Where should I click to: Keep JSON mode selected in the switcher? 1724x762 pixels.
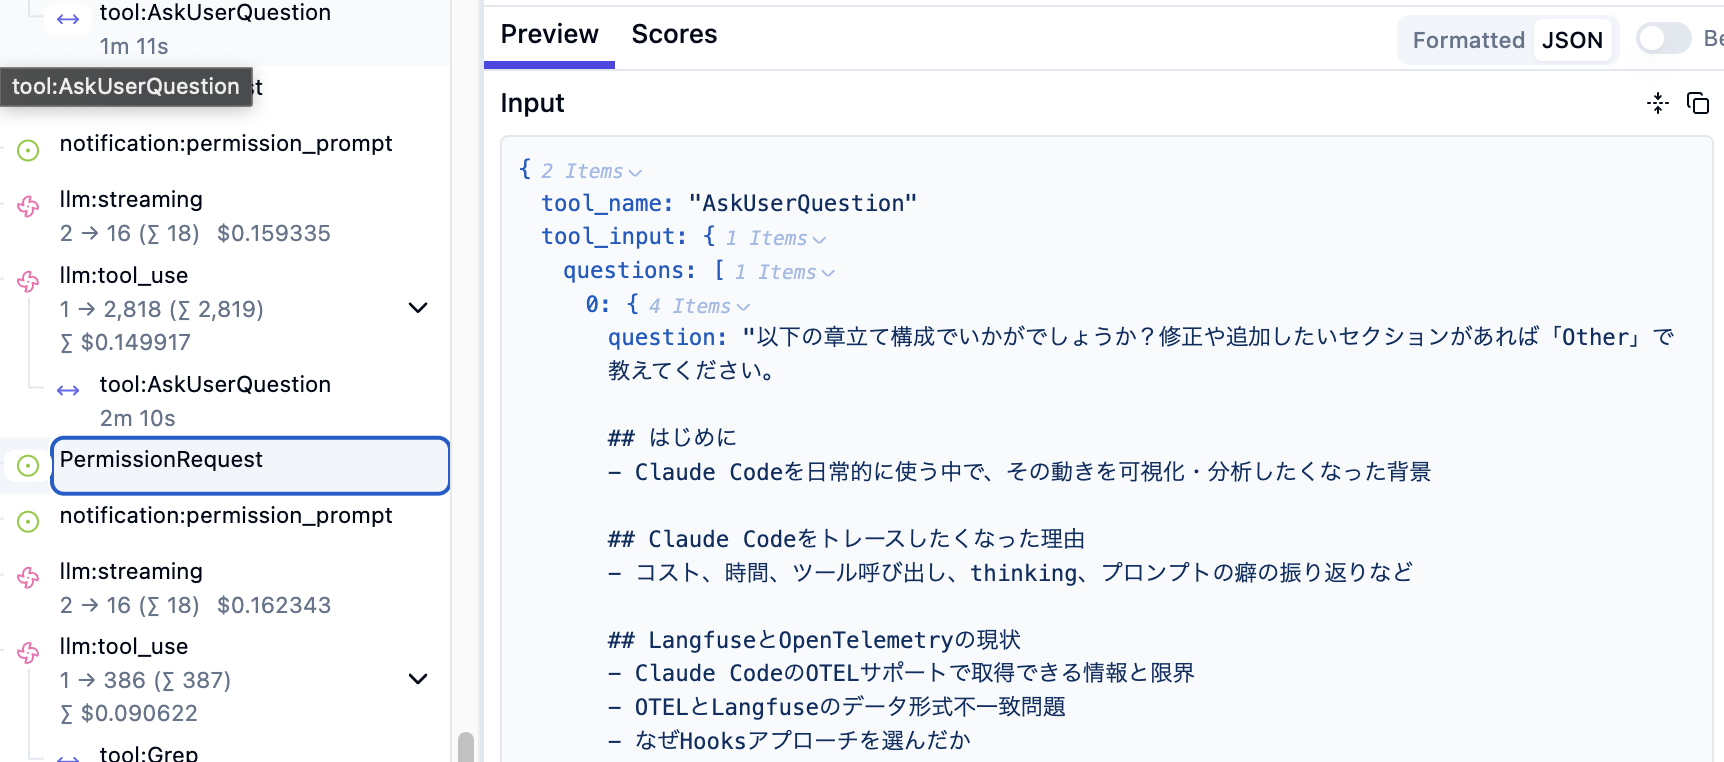point(1572,40)
